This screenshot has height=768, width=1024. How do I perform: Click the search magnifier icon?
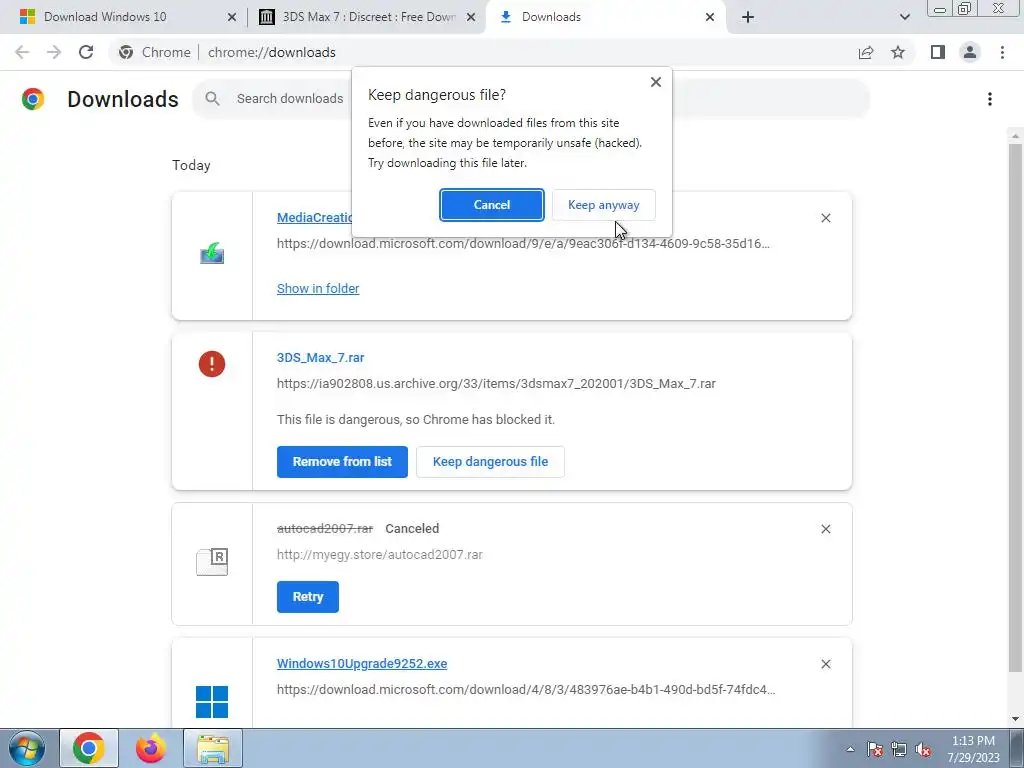(212, 99)
